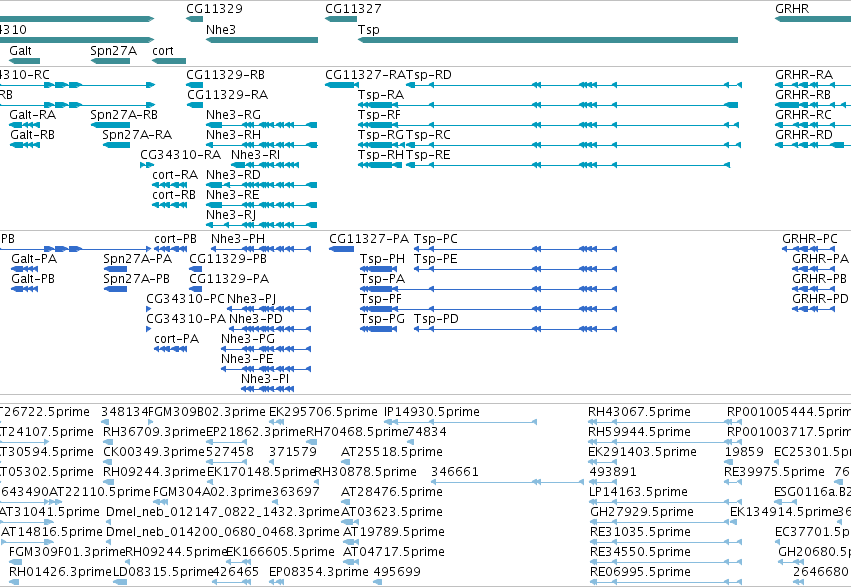Click the CG11329 gene label
This screenshot has width=851, height=587.
(x=214, y=9)
